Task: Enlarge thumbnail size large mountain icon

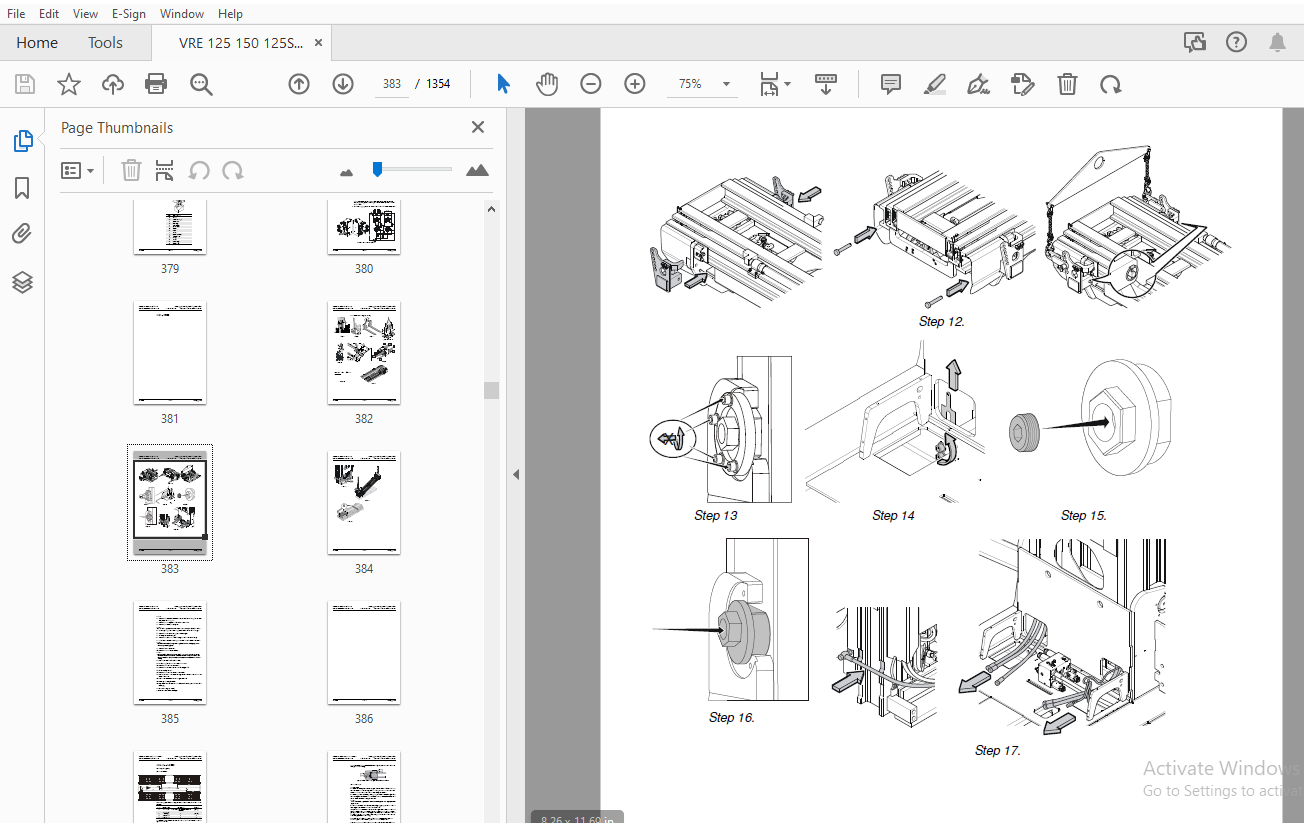Action: [478, 170]
